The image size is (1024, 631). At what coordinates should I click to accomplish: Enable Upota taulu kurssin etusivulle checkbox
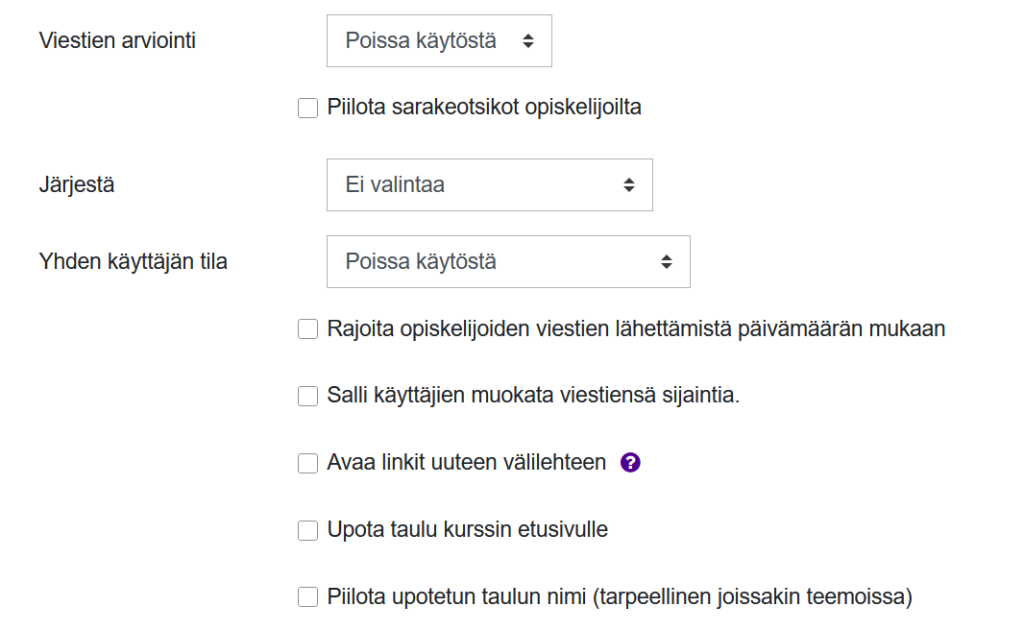(x=308, y=531)
